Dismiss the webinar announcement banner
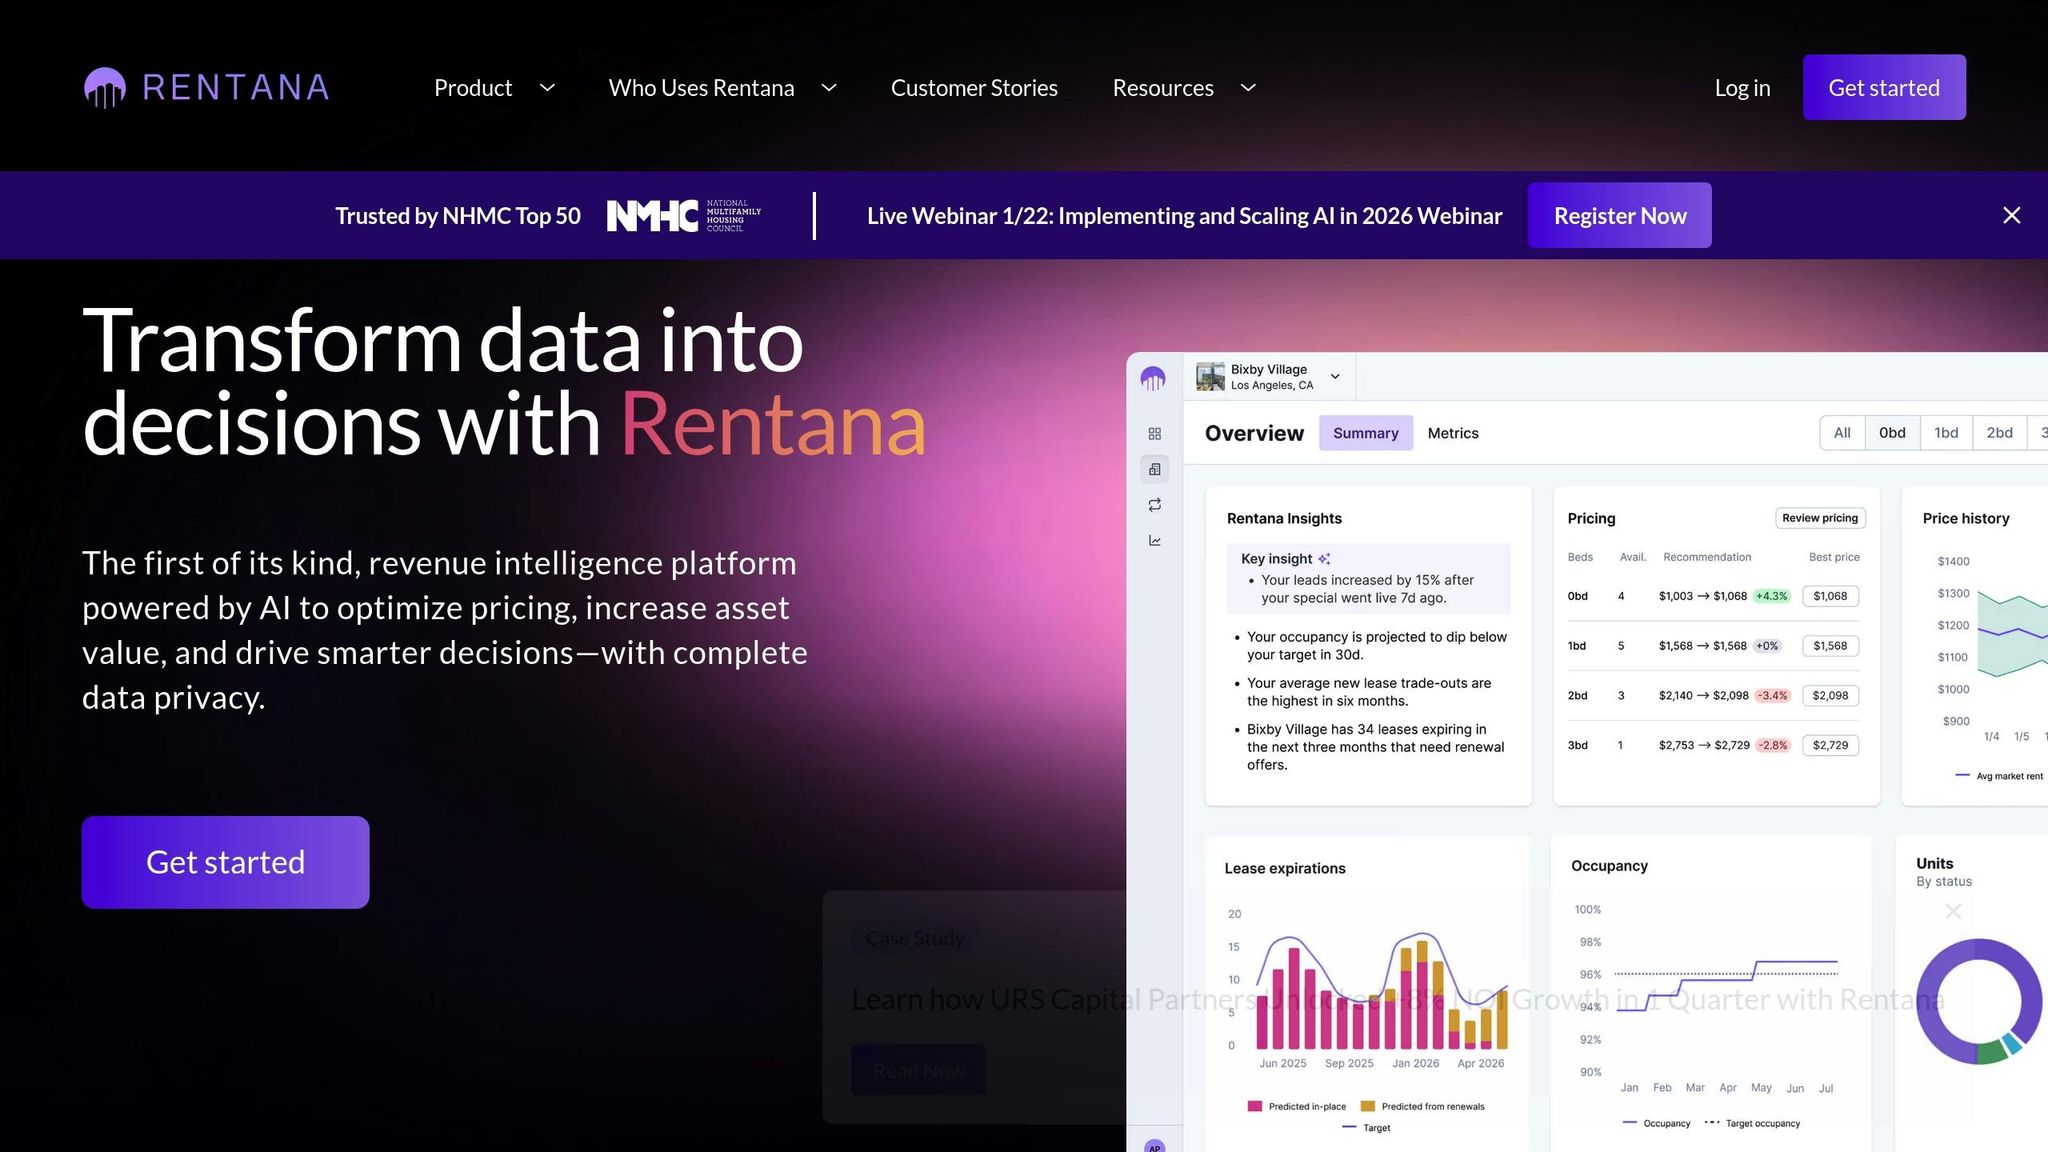 click(x=2011, y=216)
